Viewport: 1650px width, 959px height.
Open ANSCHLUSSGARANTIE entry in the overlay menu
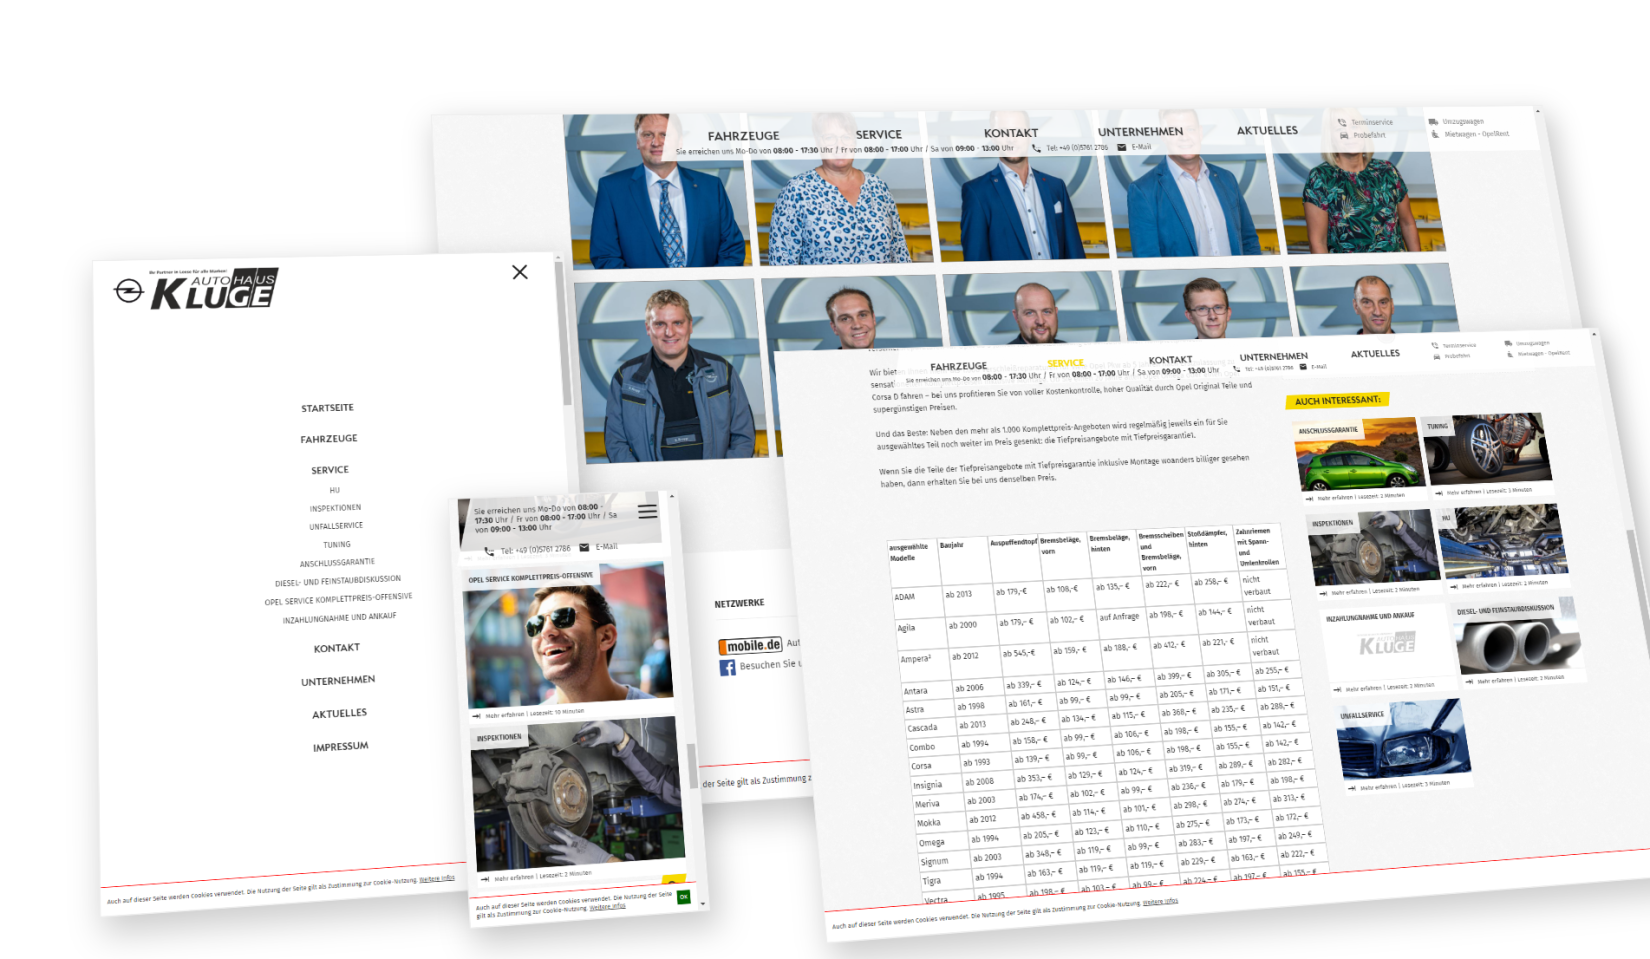tap(337, 563)
